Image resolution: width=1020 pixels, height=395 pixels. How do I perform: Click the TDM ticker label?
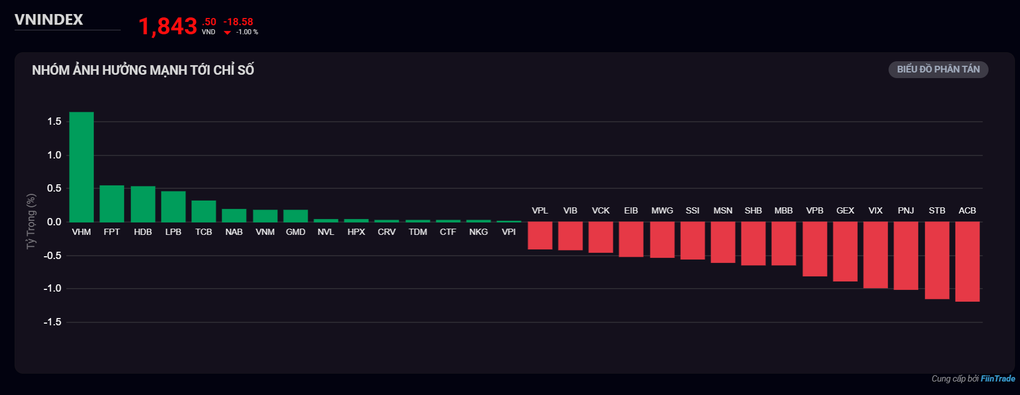click(418, 232)
